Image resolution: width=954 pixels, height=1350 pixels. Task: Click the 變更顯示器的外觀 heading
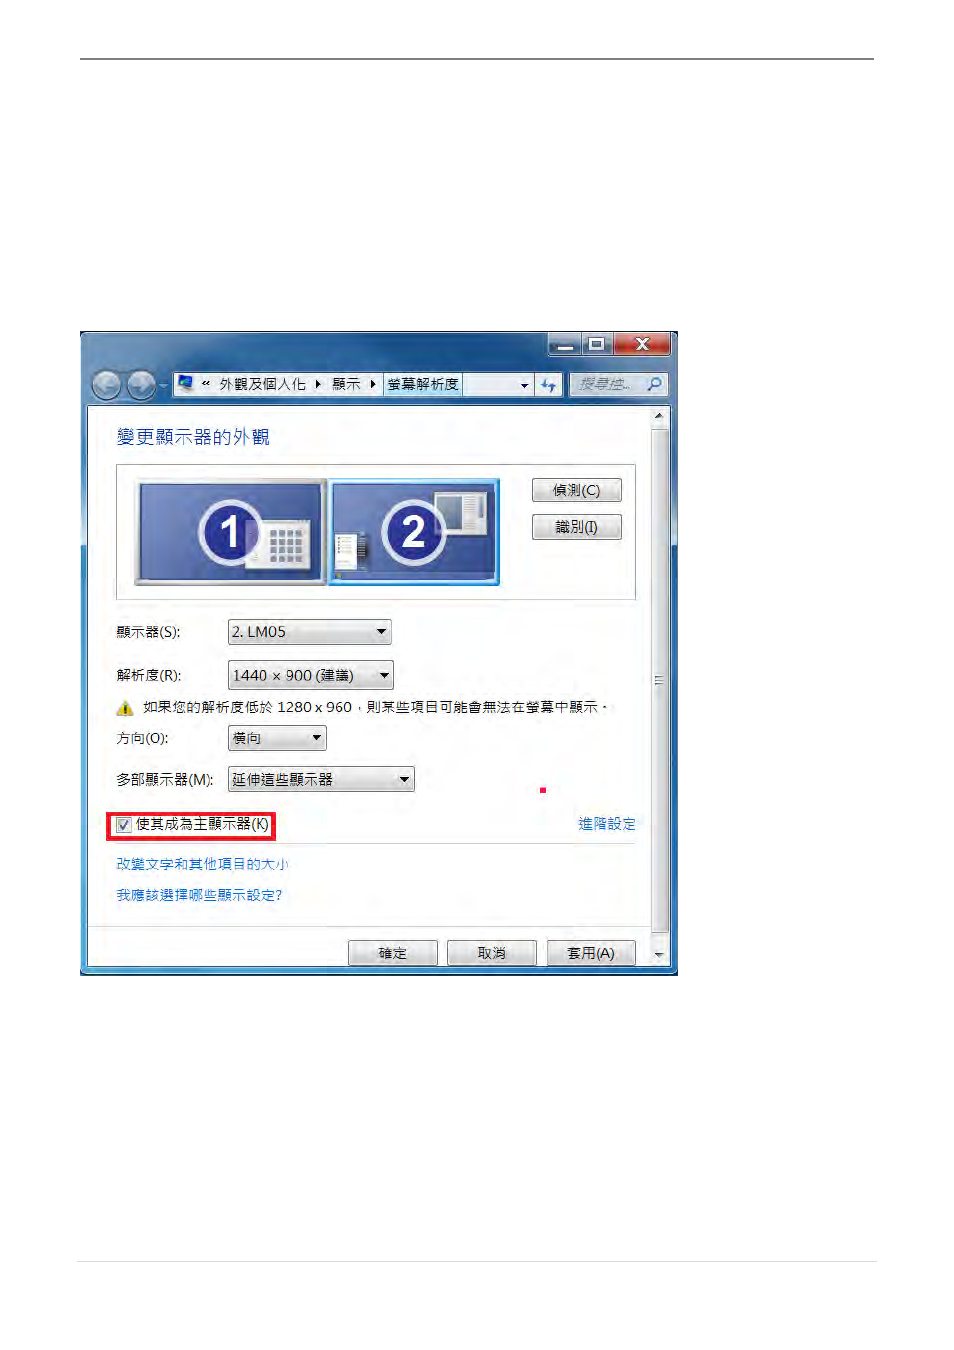(x=193, y=437)
